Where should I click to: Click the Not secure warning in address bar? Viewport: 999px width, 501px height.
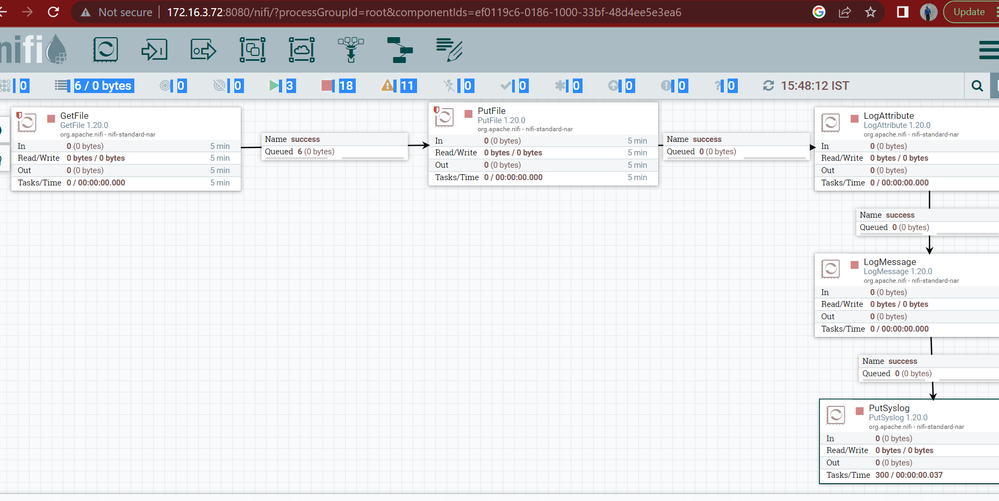(x=117, y=12)
